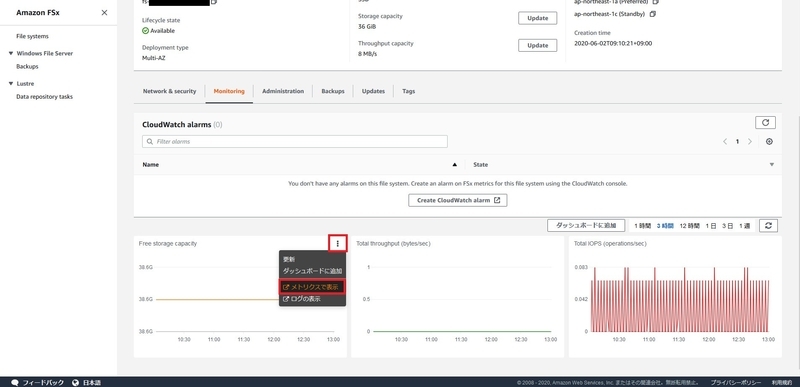
Task: Open the Backups tab
Action: (333, 91)
